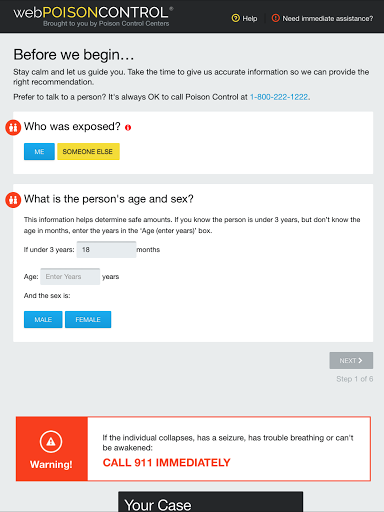
Task: Click the red immediate assistance alert icon
Action: (275, 18)
